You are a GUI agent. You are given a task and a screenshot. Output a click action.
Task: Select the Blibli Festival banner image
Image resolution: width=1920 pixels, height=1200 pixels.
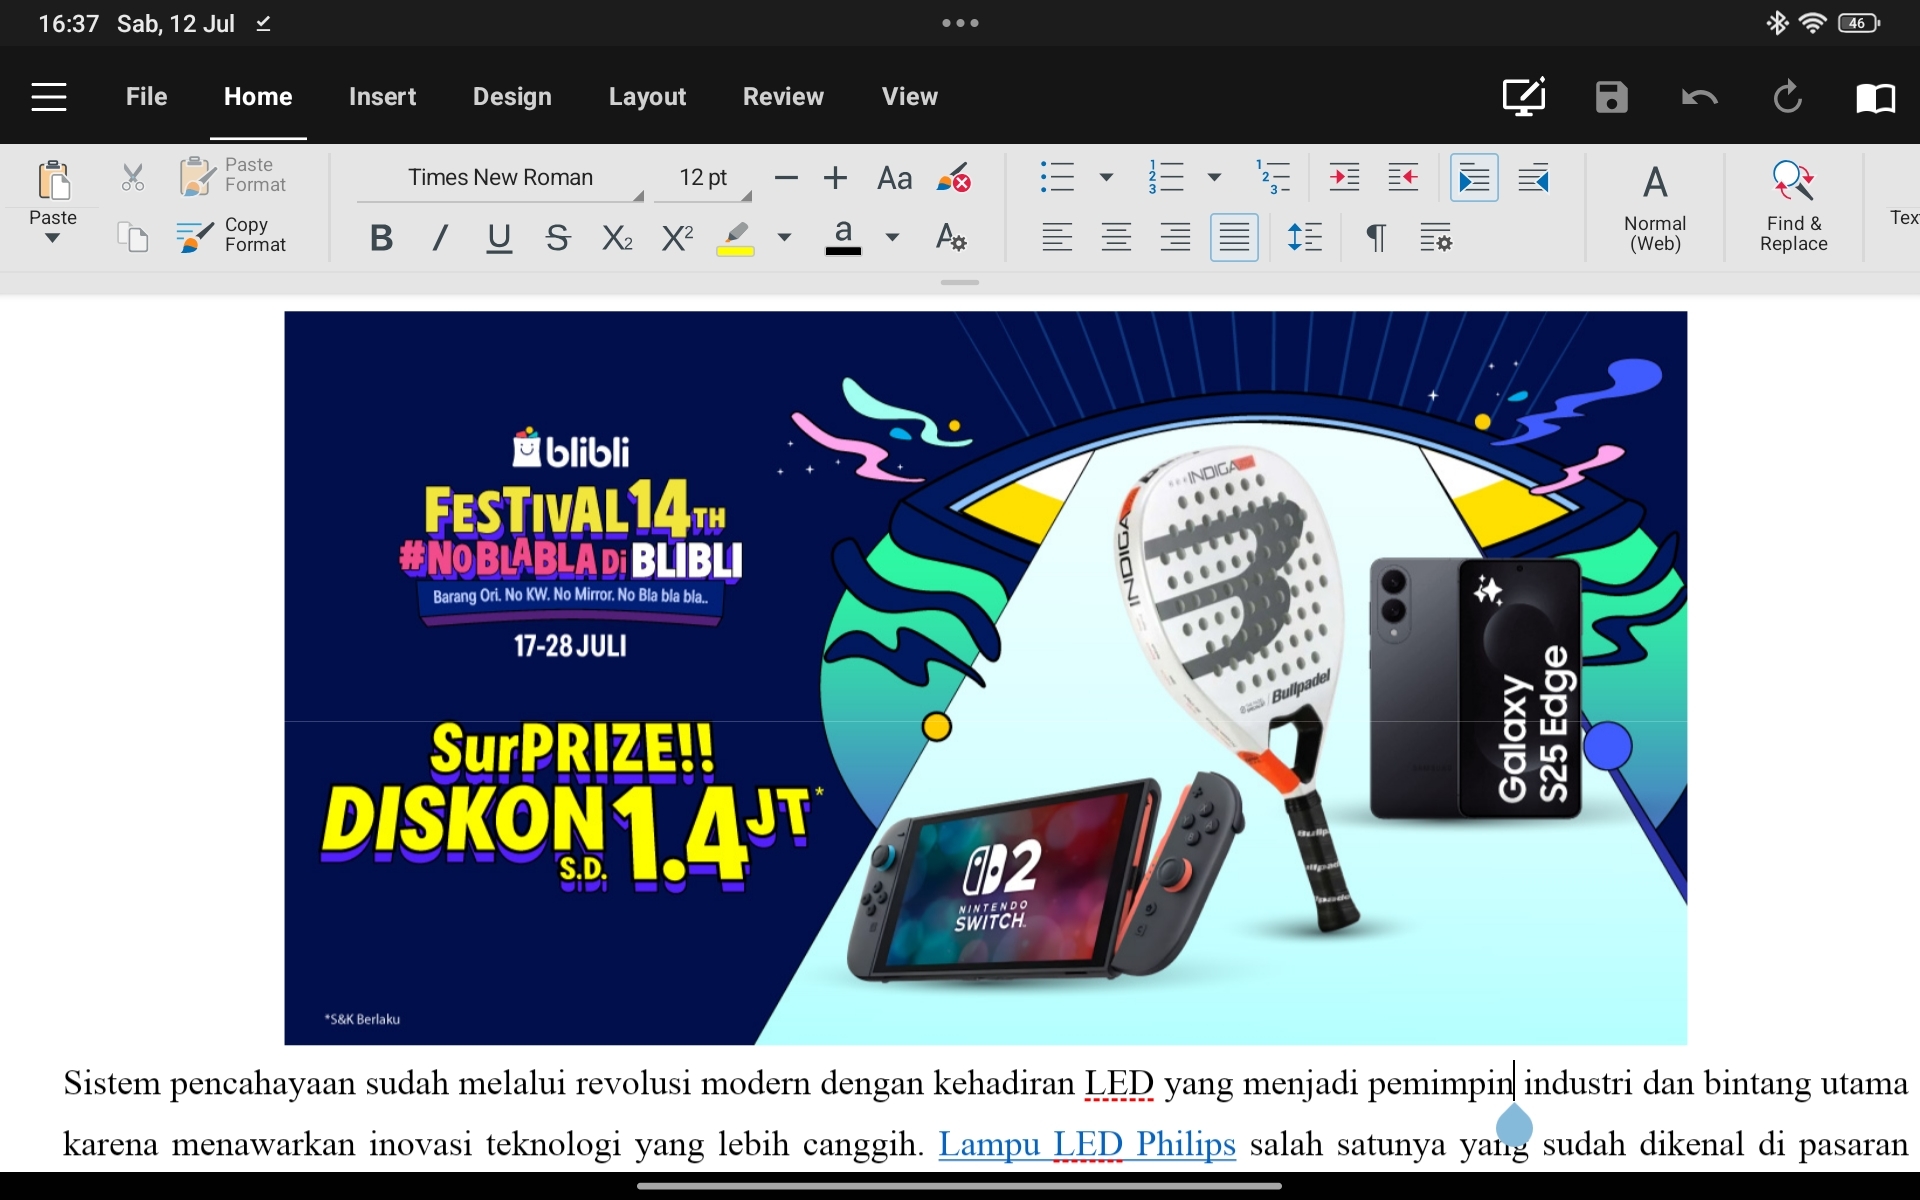tap(985, 678)
